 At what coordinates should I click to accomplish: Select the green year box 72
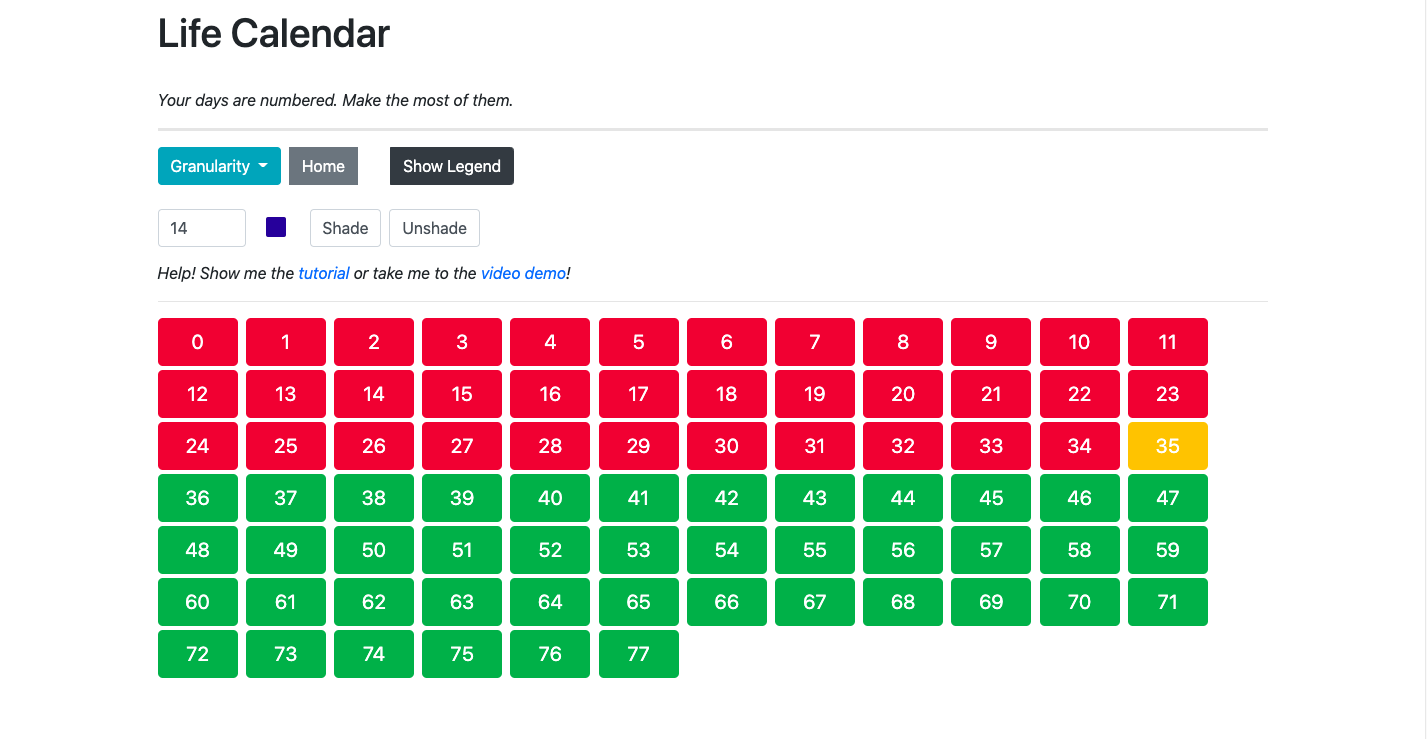[198, 654]
